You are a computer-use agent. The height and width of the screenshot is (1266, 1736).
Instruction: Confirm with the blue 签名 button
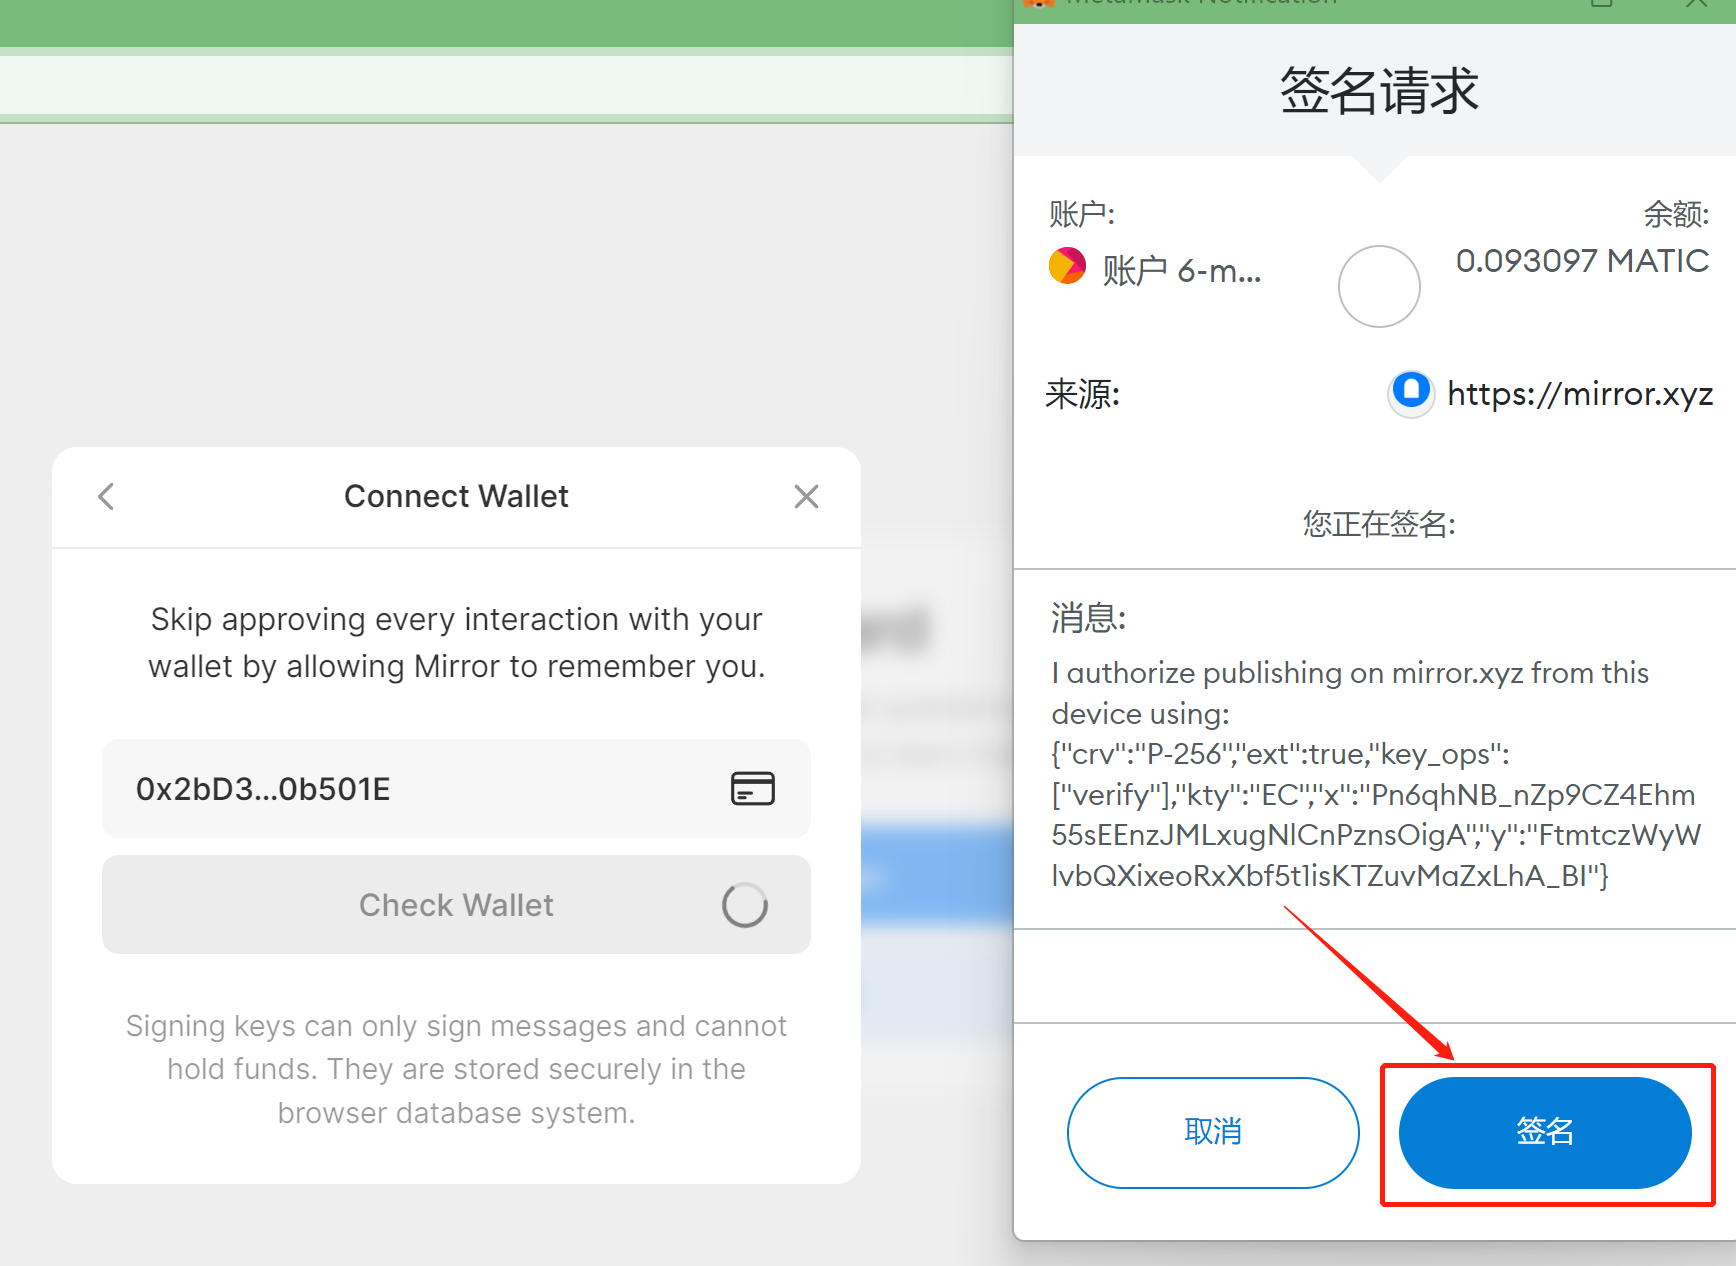tap(1545, 1132)
